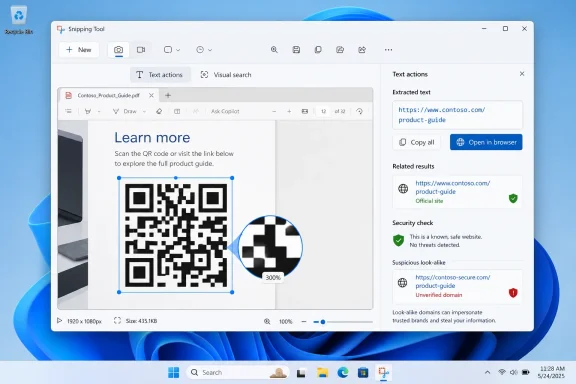
Task: Expand the Draw tool options arrow
Action: pyautogui.click(x=144, y=111)
